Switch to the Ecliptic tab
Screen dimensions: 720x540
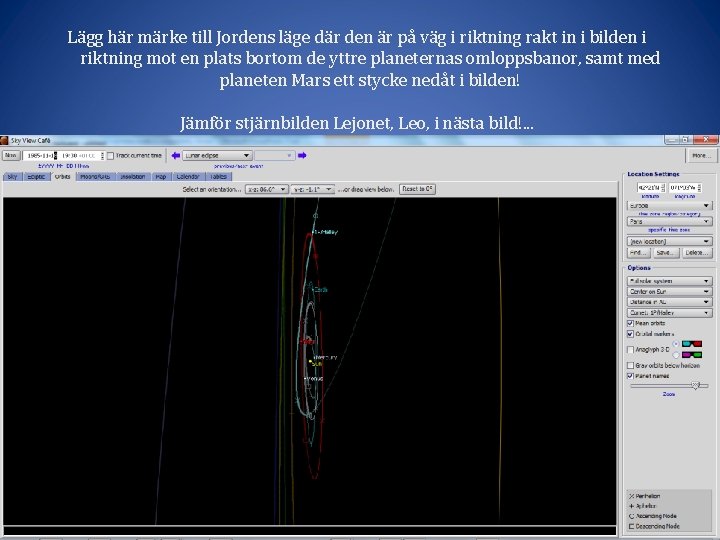tap(36, 177)
